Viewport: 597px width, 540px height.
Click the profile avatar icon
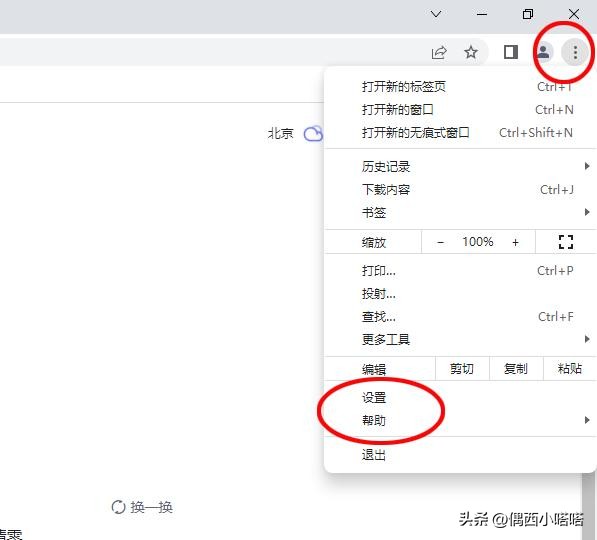point(543,52)
